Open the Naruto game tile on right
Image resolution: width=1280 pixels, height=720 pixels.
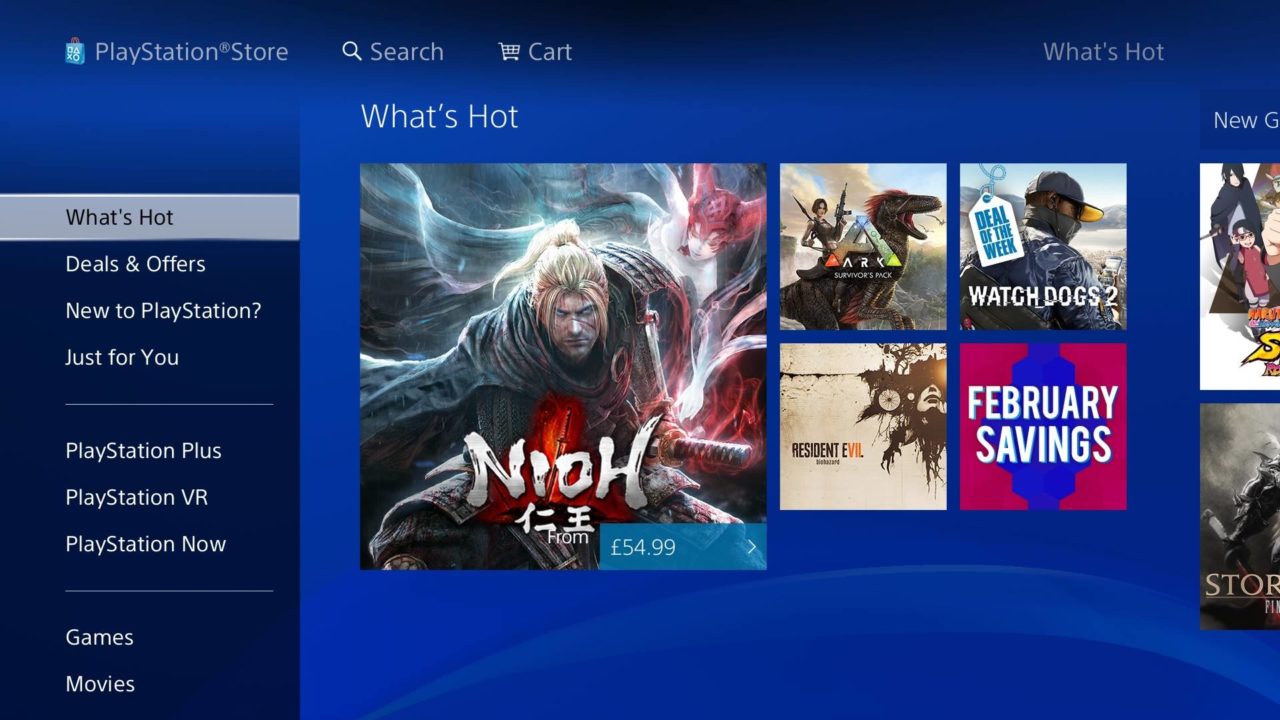(1240, 277)
